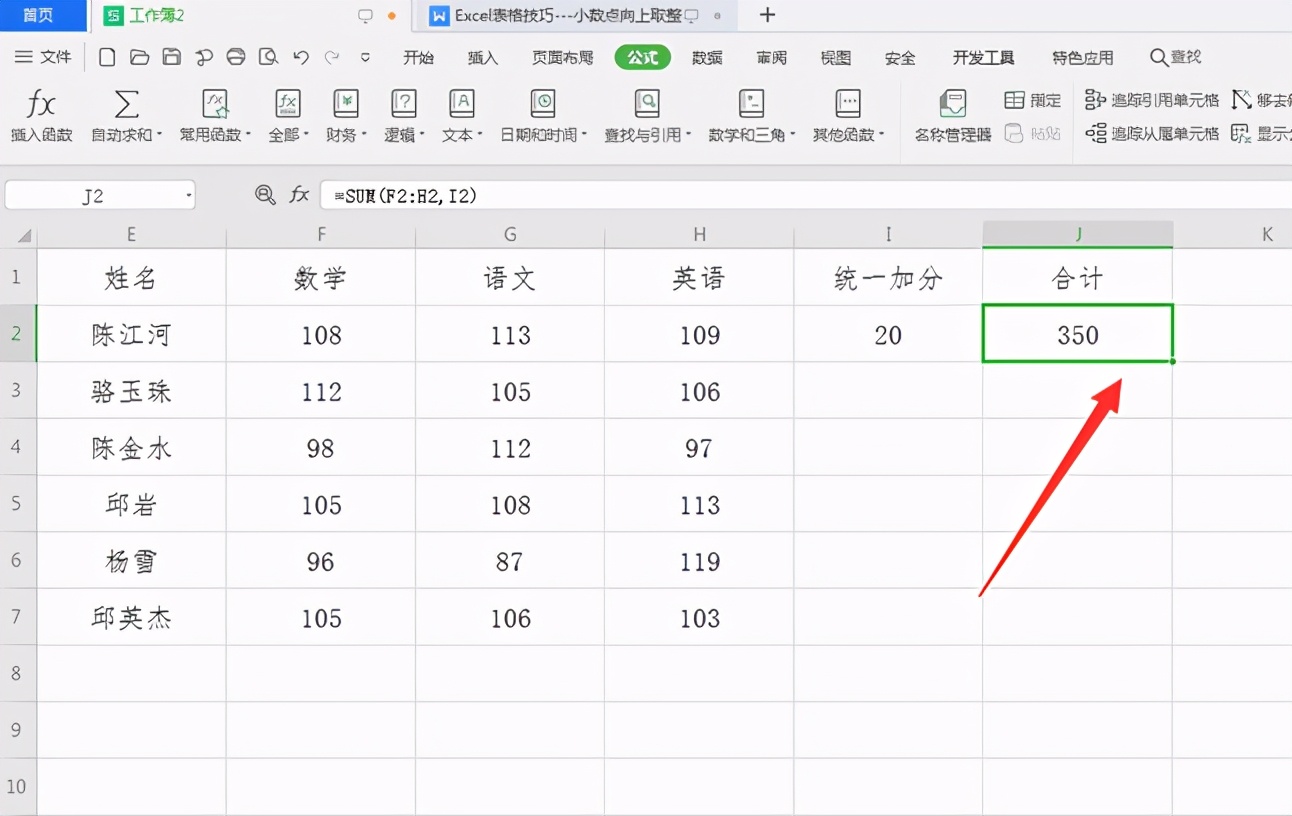Click the monitor icon on 工作簿2 tab
Screen dimensions: 1292x816
point(365,16)
